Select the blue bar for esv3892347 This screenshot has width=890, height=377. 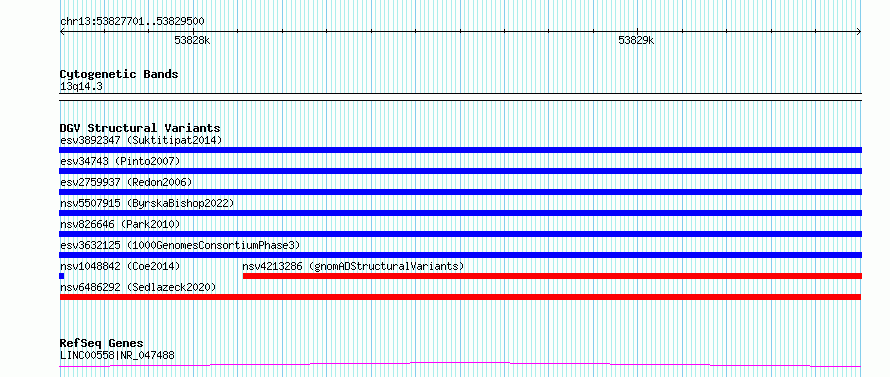460,150
